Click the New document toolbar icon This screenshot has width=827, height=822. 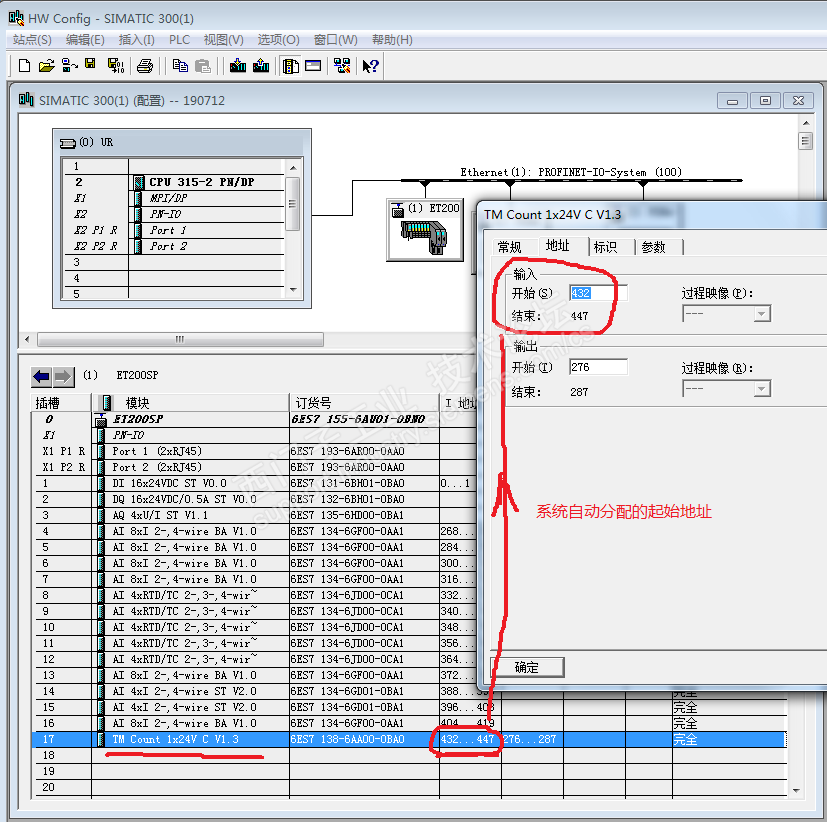pyautogui.click(x=24, y=66)
